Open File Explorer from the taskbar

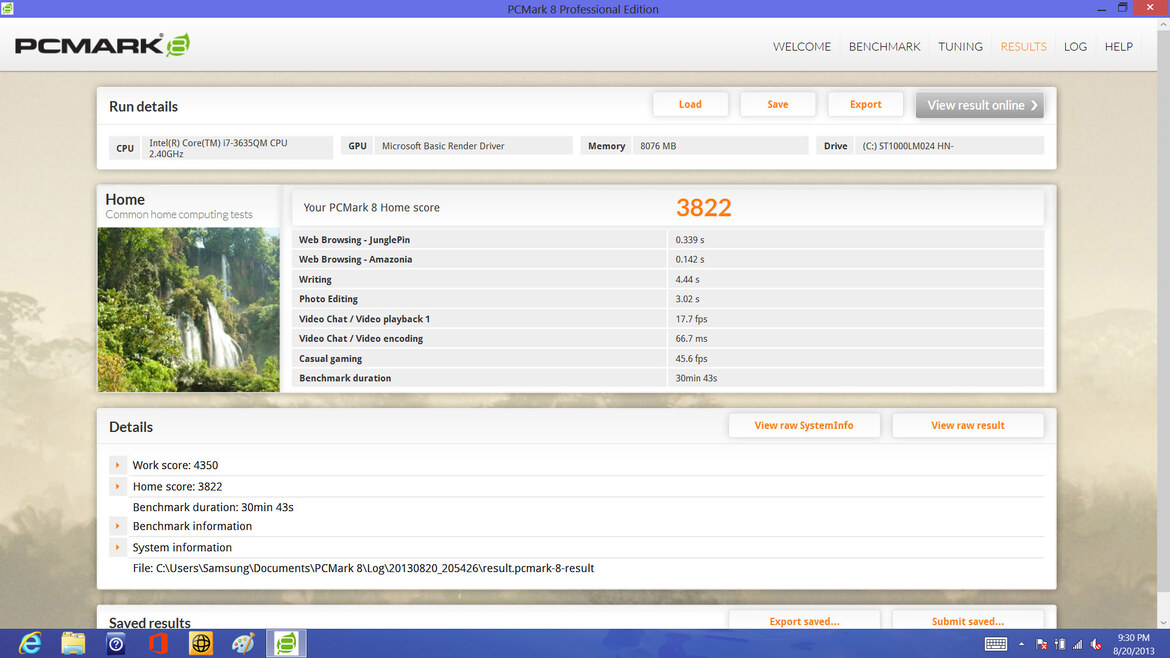[x=73, y=643]
